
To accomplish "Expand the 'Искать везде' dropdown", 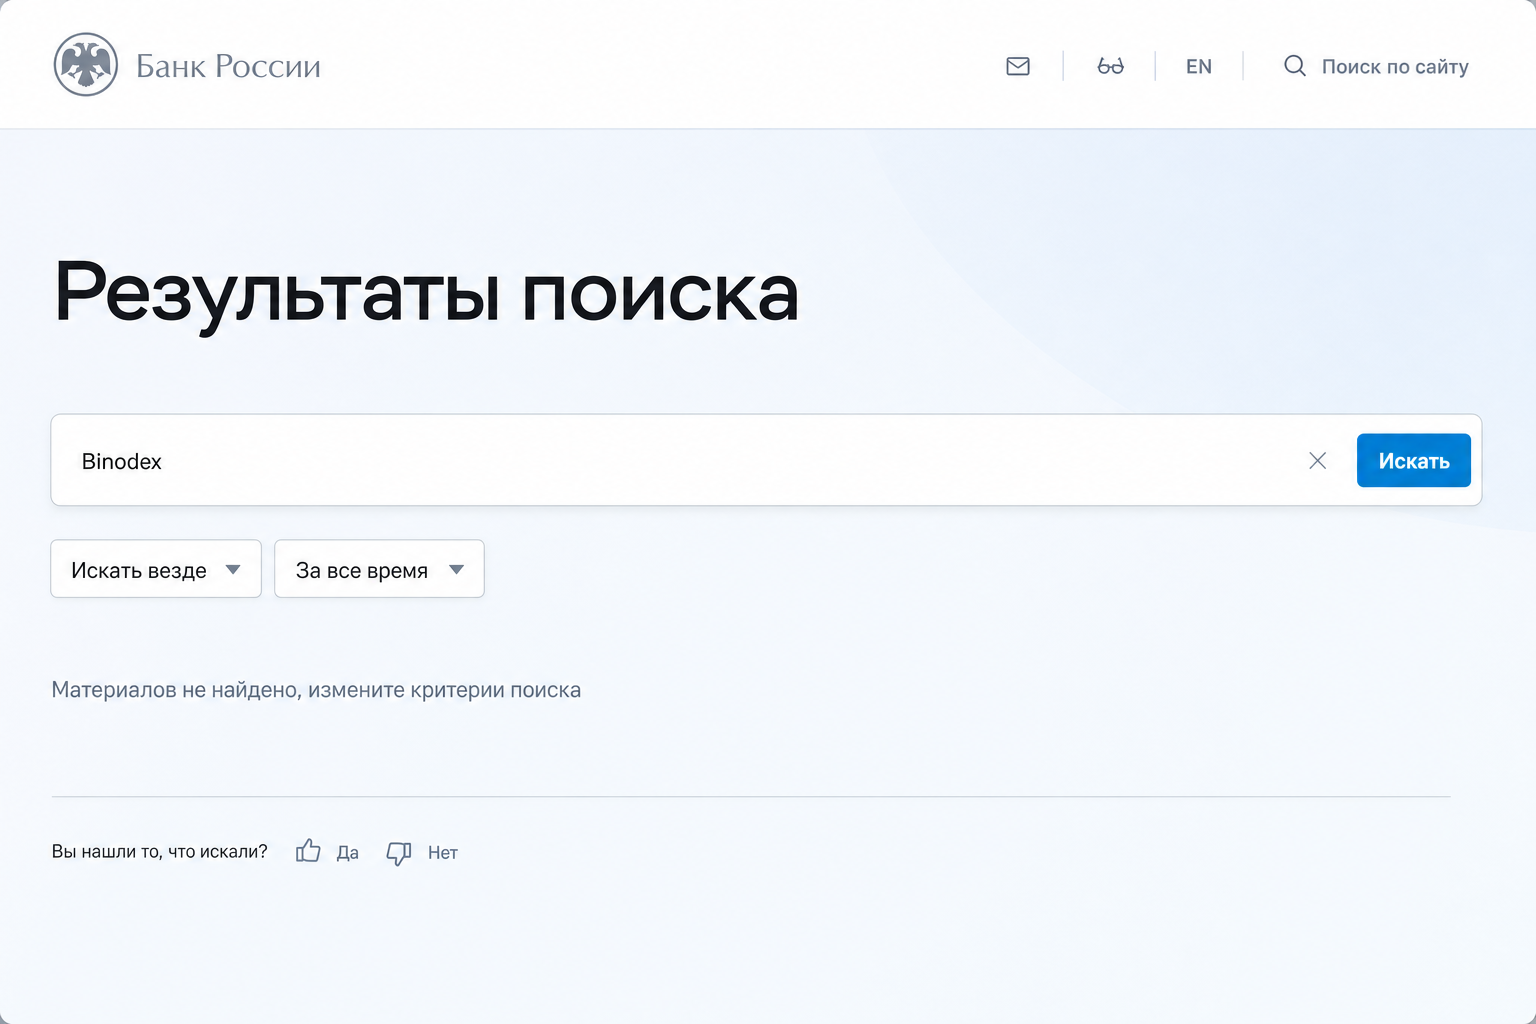I will tap(156, 569).
